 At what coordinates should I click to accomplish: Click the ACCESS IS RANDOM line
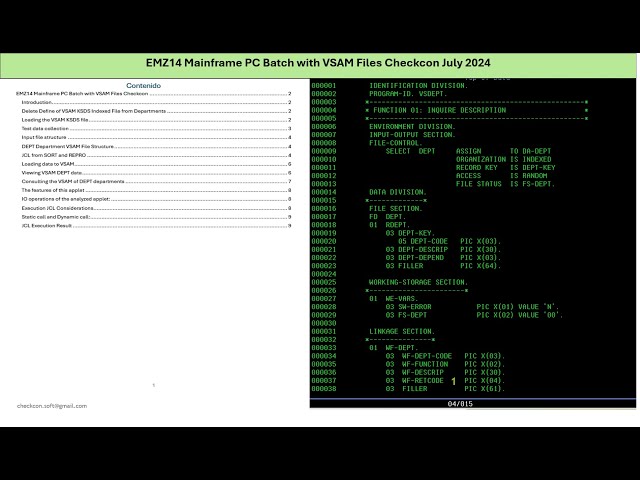tap(502, 176)
